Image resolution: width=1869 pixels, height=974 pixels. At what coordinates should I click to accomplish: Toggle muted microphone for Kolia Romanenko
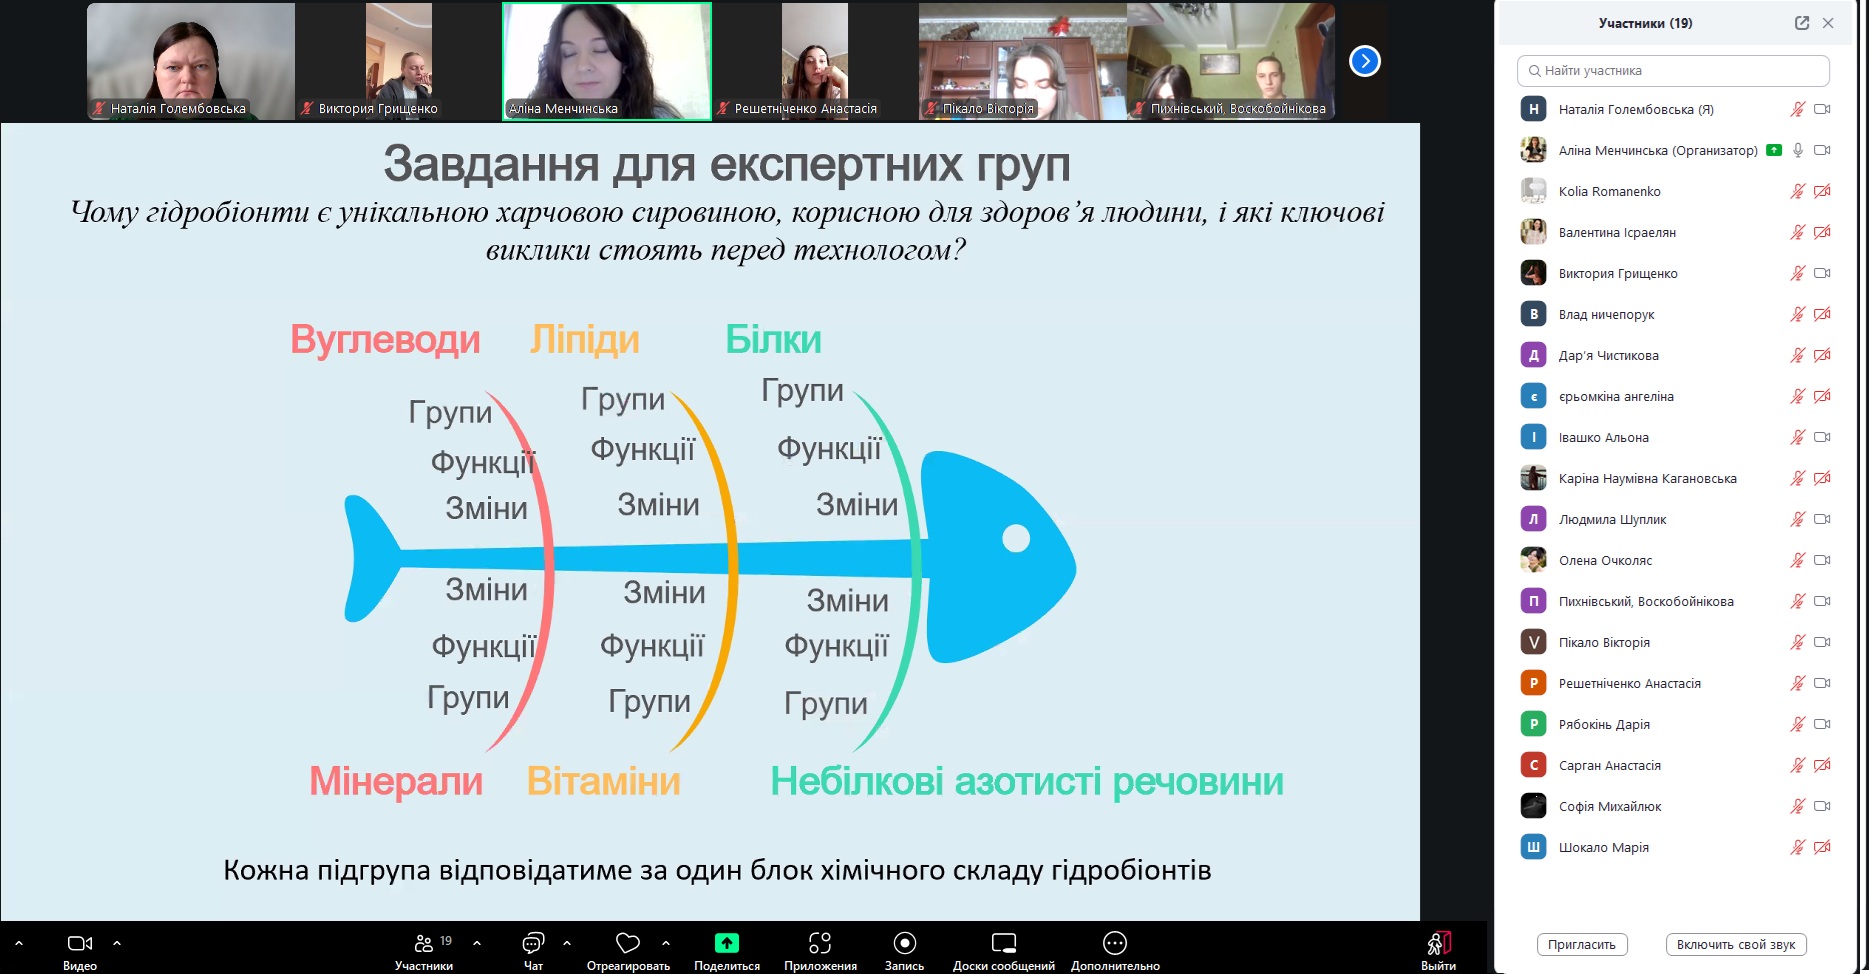click(x=1797, y=191)
